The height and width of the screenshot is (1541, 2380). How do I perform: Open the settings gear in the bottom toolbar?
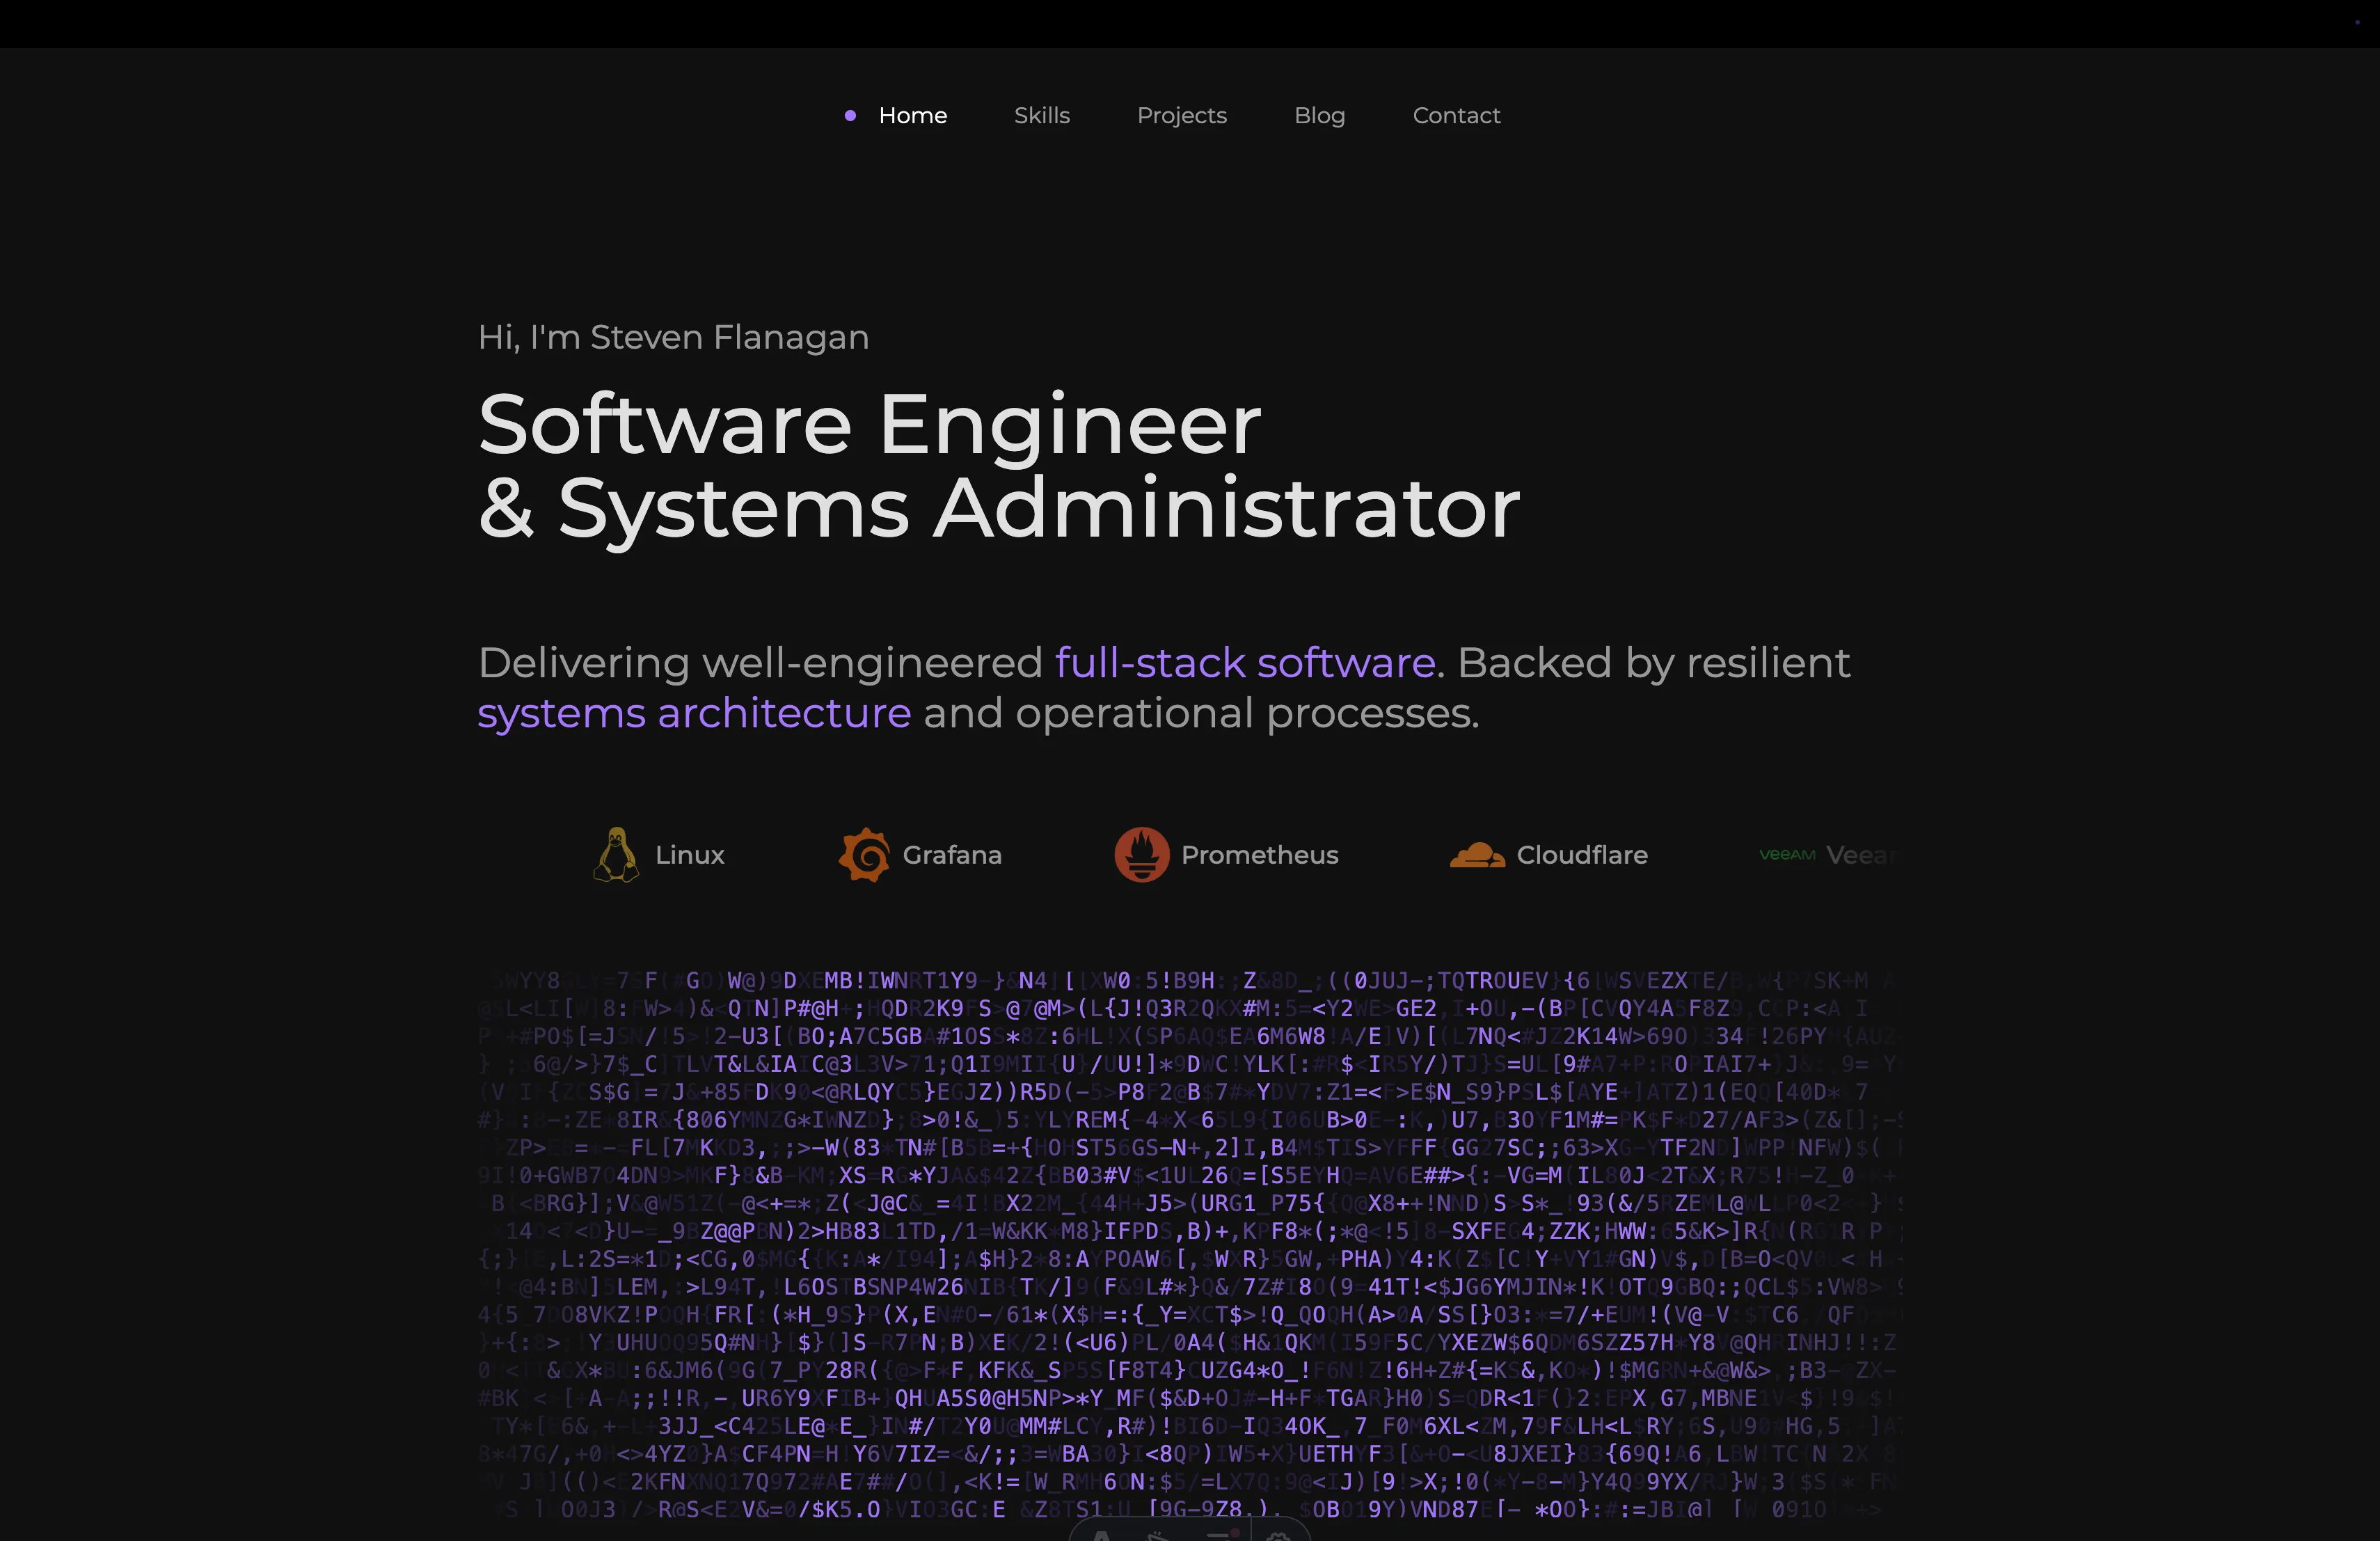tap(1280, 1537)
